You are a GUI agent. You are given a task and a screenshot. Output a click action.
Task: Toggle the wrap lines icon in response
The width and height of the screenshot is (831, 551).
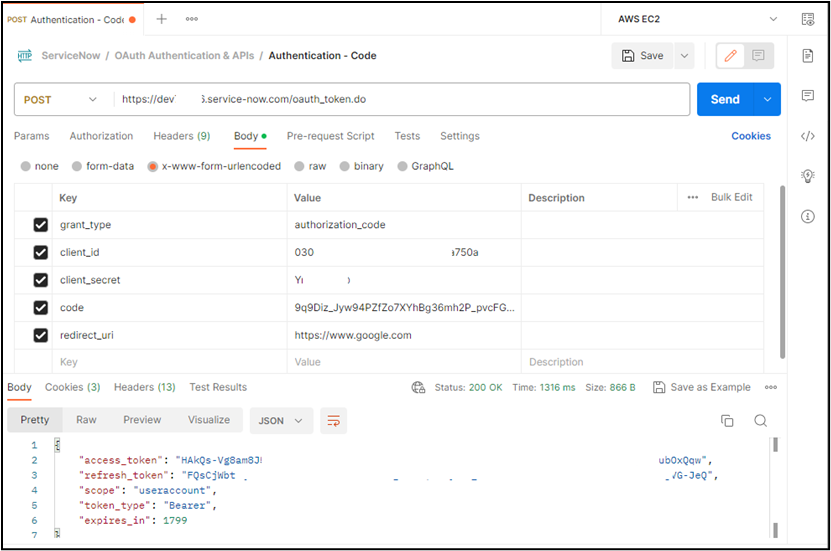click(333, 421)
